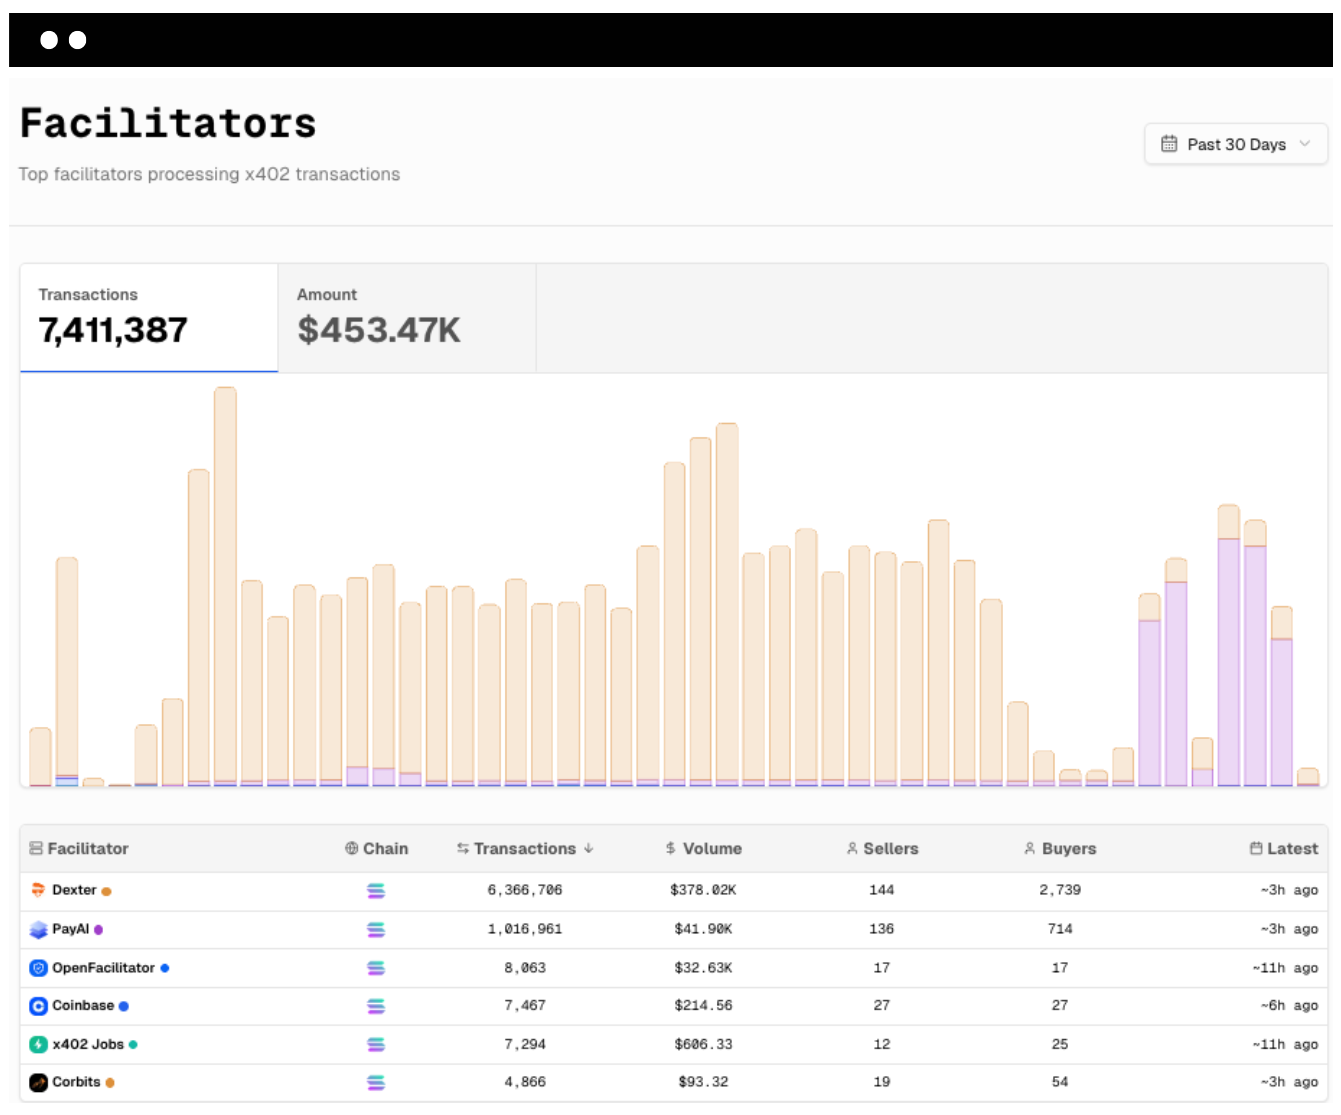Viewport: 1341px width, 1115px height.
Task: Click the calendar icon in Latest header
Action: click(1256, 848)
